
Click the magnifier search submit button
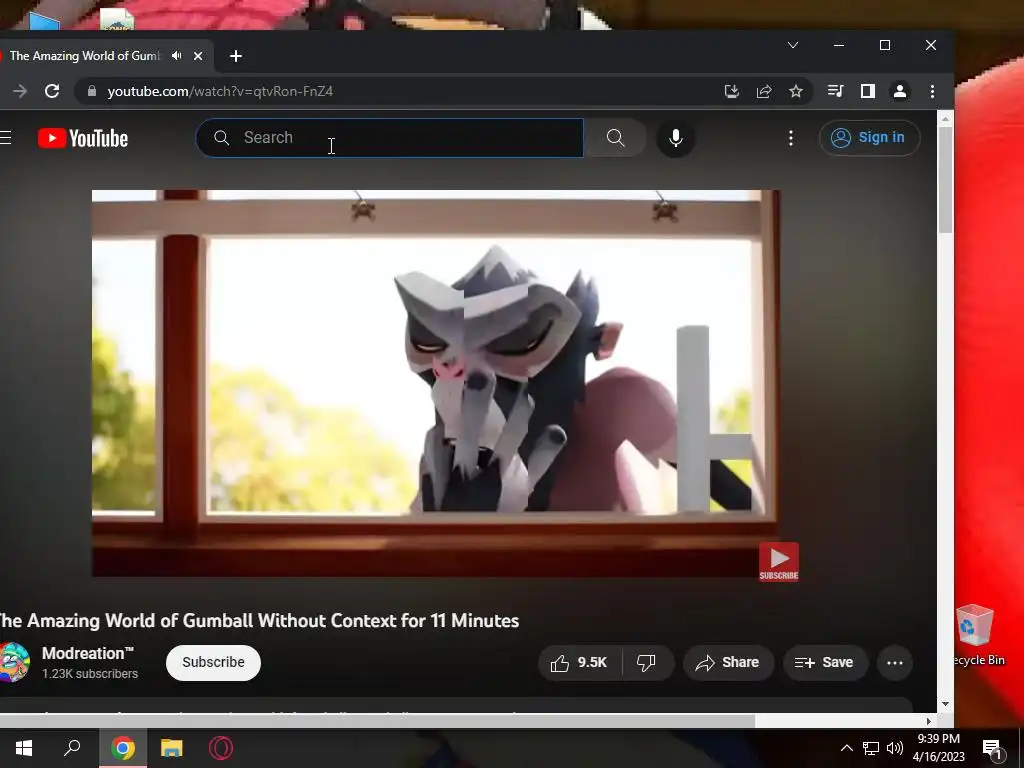pos(615,138)
